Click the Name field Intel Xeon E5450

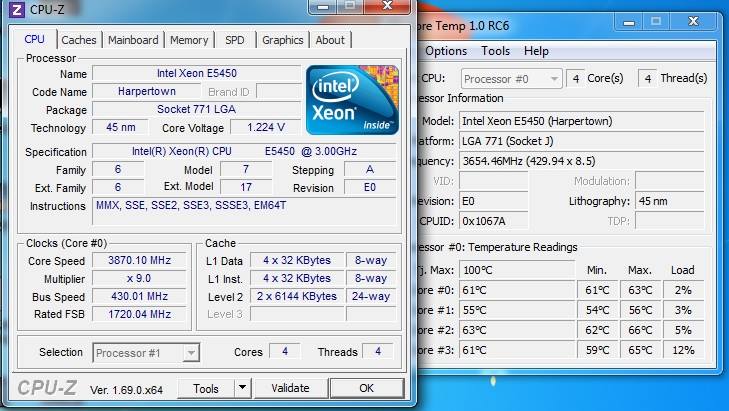click(197, 73)
